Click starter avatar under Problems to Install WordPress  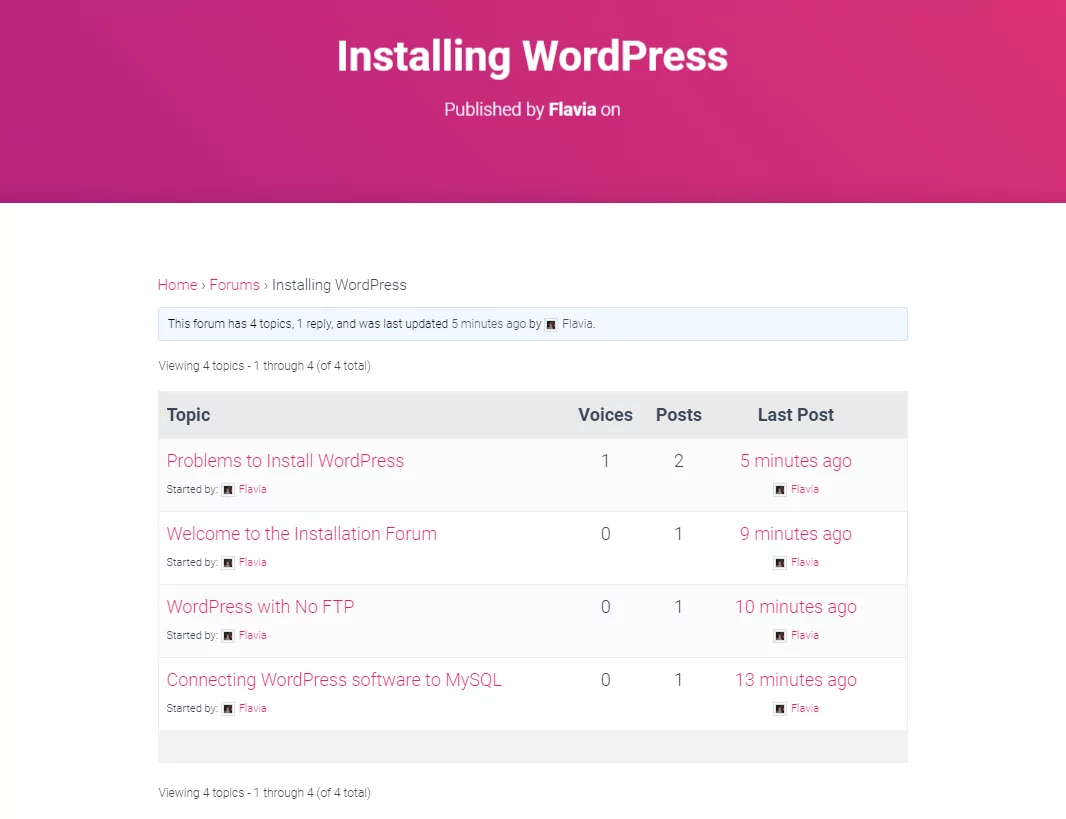[x=228, y=490]
